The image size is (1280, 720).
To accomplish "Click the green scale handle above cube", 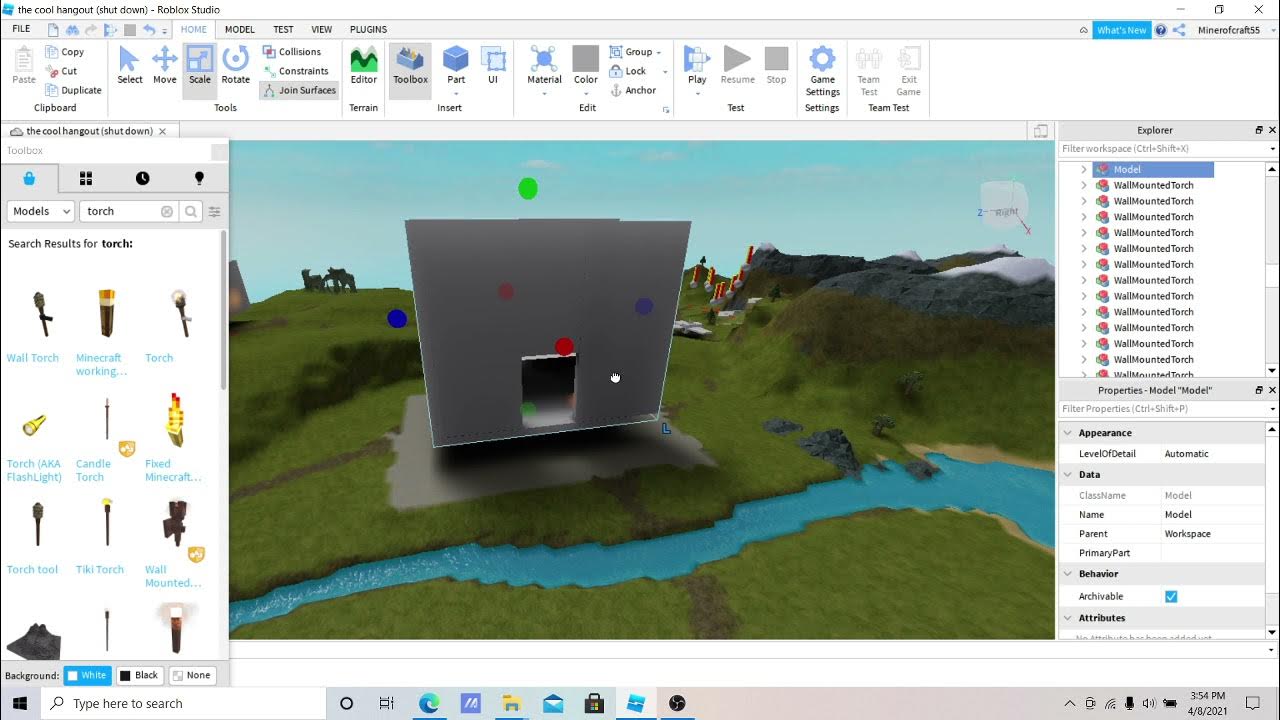I will (528, 188).
